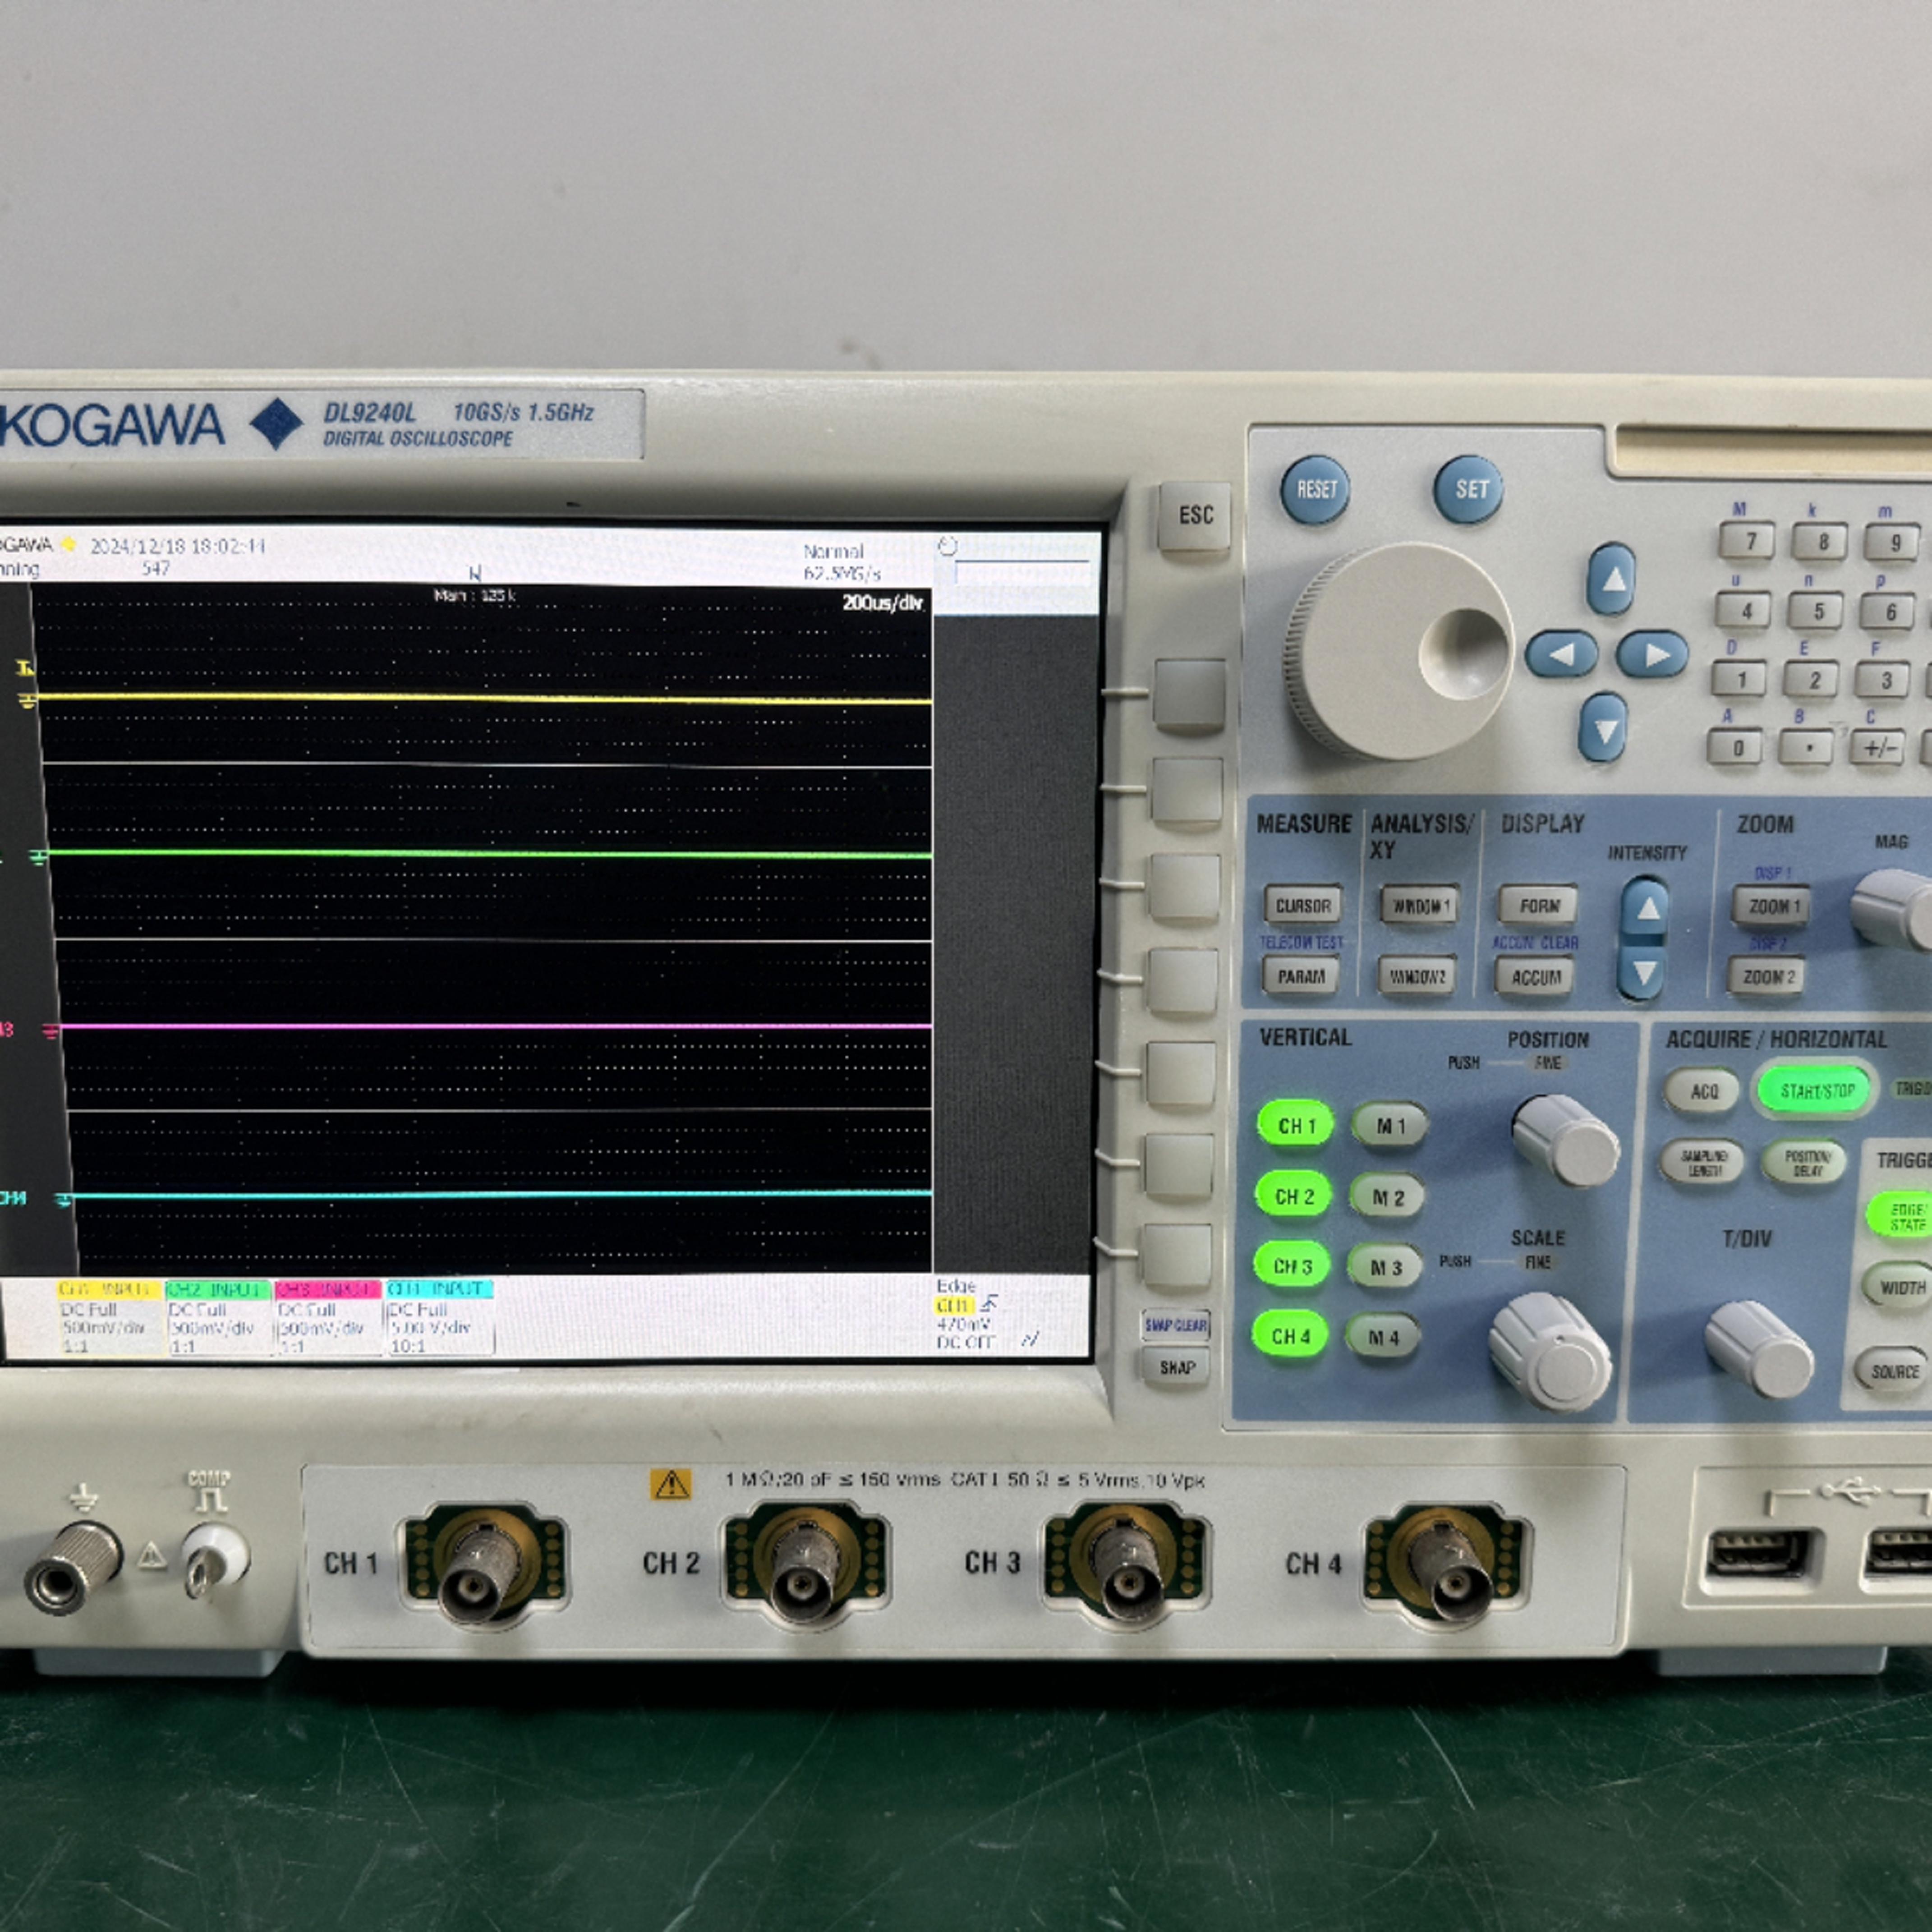
Task: Open the CURSOR measurement menu
Action: click(x=1304, y=906)
